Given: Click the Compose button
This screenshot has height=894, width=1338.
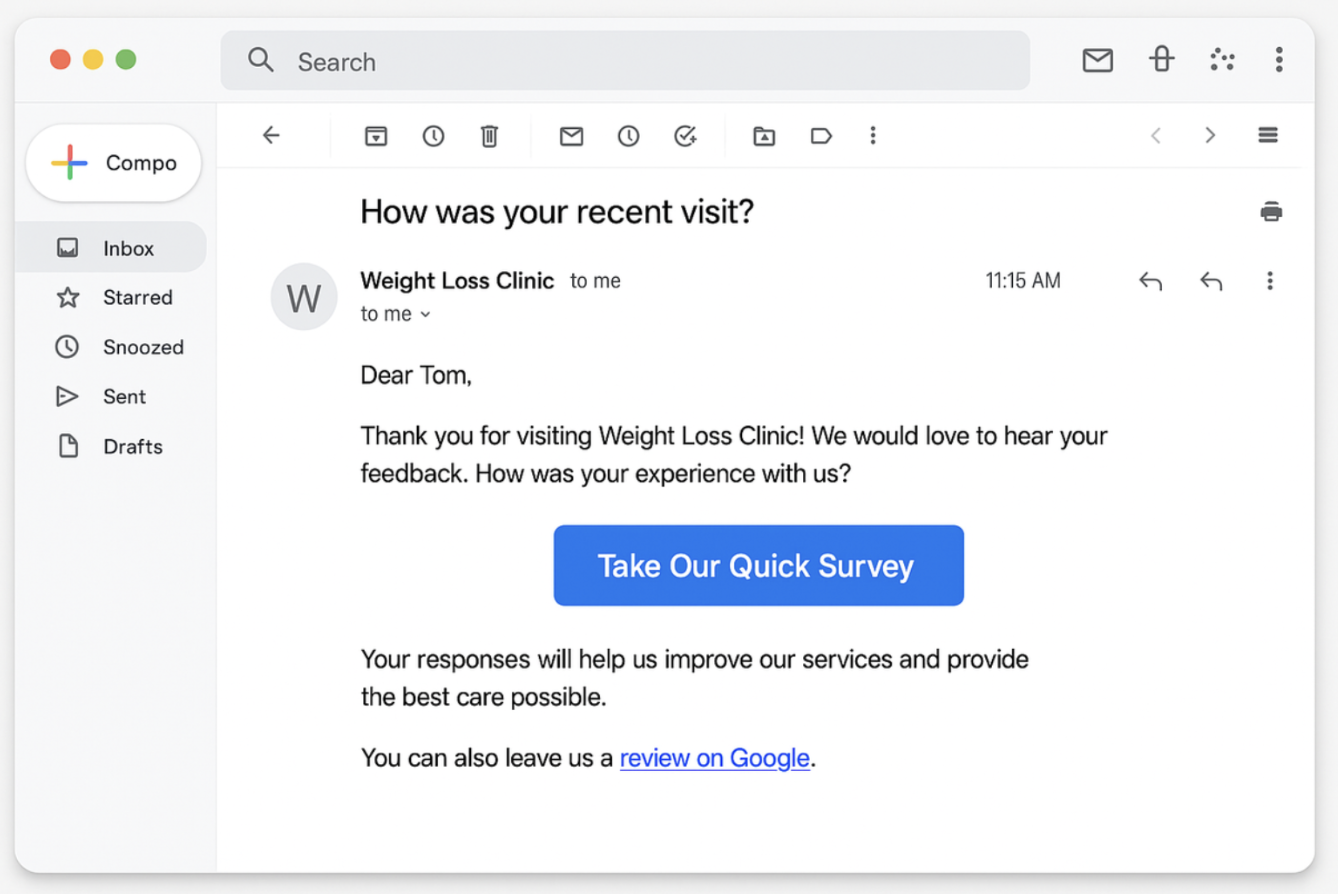Looking at the screenshot, I should [114, 163].
